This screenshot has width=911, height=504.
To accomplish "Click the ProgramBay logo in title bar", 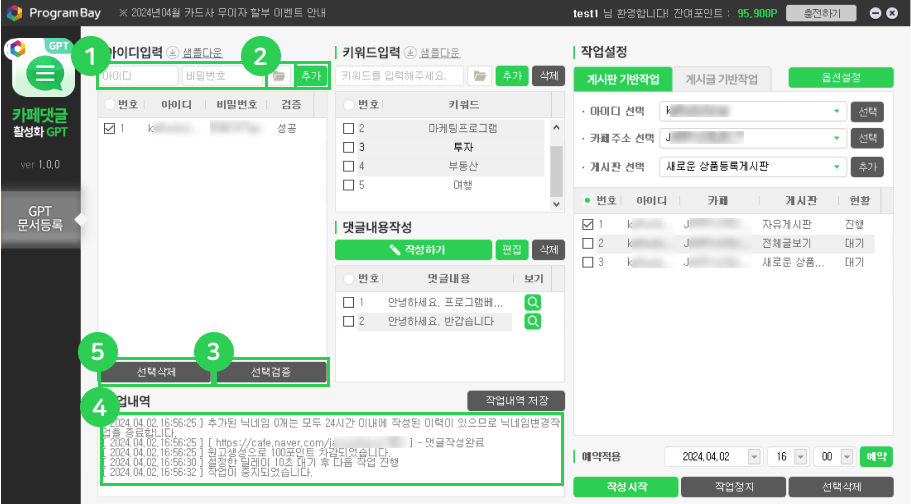I will [x=14, y=13].
